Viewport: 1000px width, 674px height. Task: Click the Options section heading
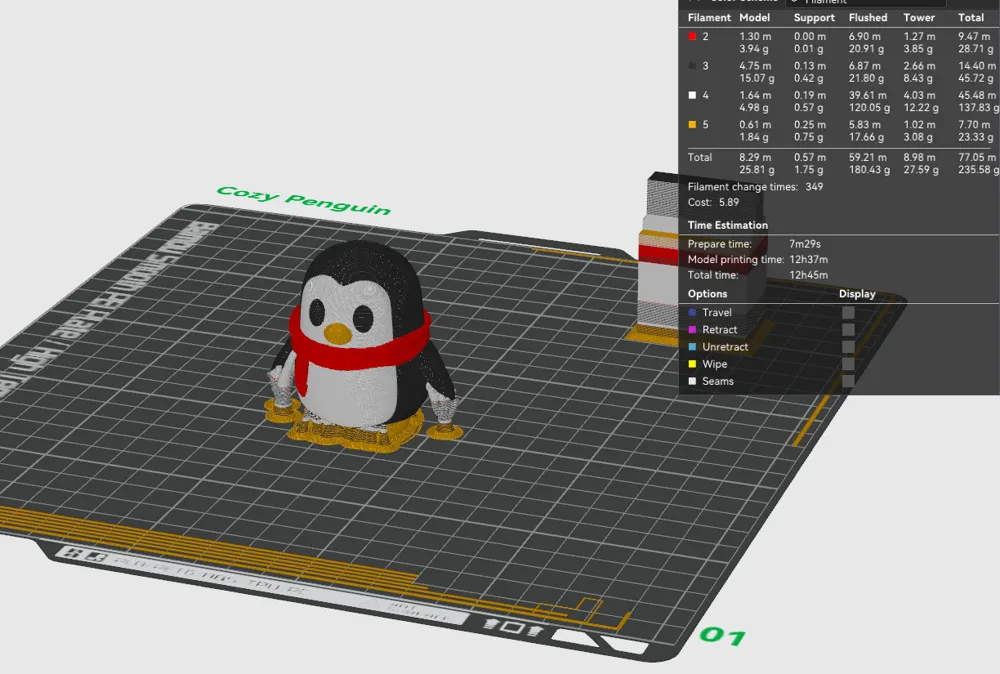(707, 294)
